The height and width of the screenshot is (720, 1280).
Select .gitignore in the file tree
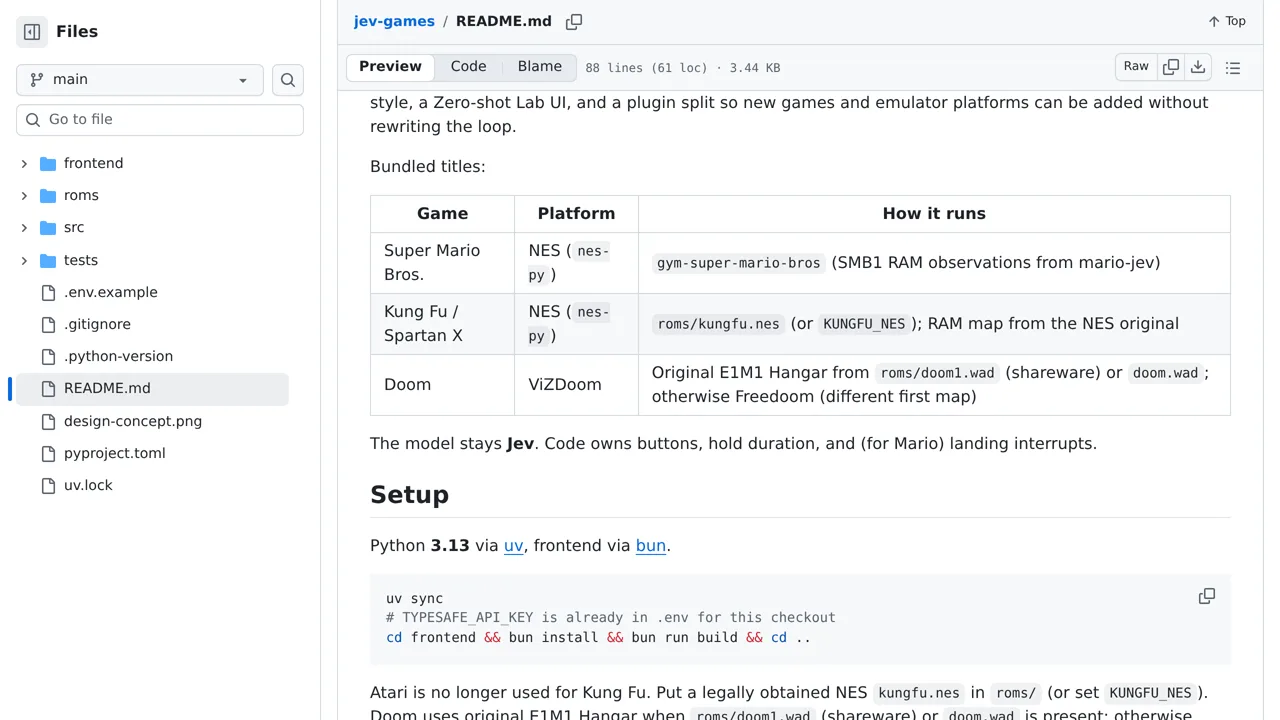tap(97, 324)
